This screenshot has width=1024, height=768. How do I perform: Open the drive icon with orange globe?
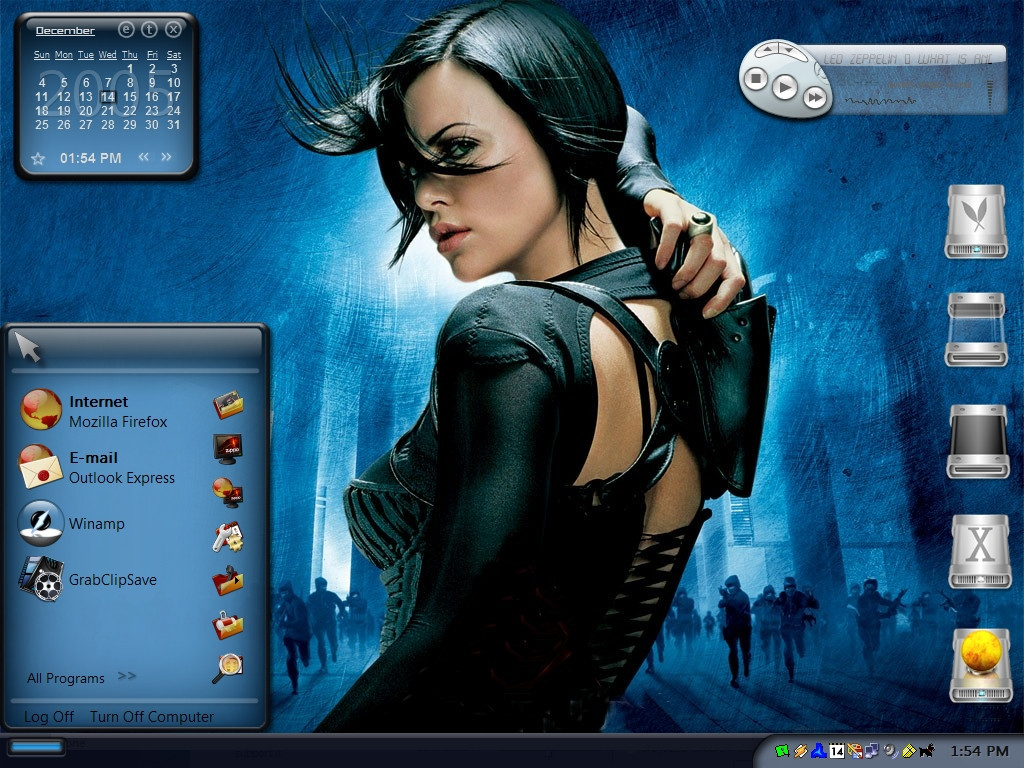click(x=981, y=665)
